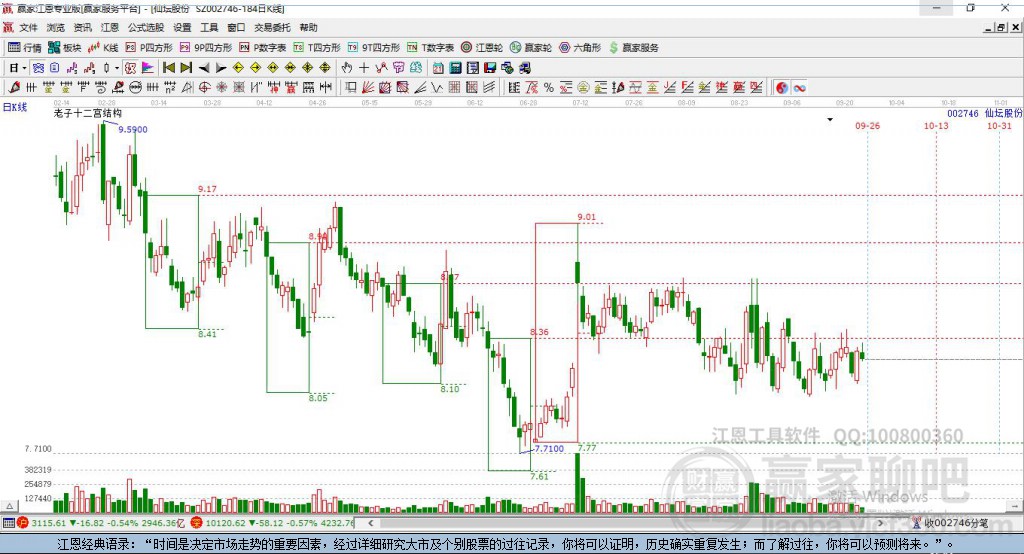Click the 老子十二宫结构 chart title

pos(88,114)
